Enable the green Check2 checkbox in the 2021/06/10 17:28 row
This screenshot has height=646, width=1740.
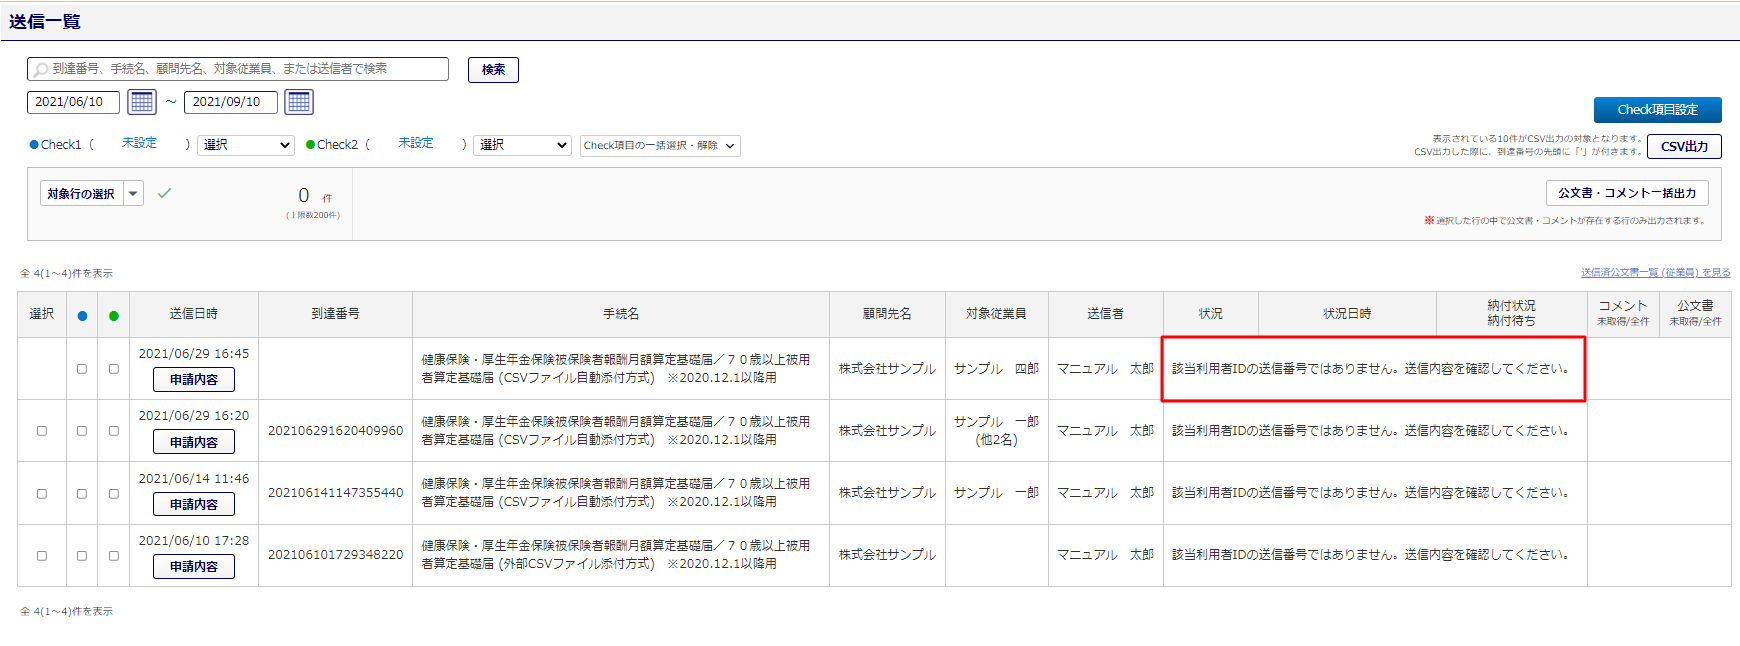click(114, 555)
